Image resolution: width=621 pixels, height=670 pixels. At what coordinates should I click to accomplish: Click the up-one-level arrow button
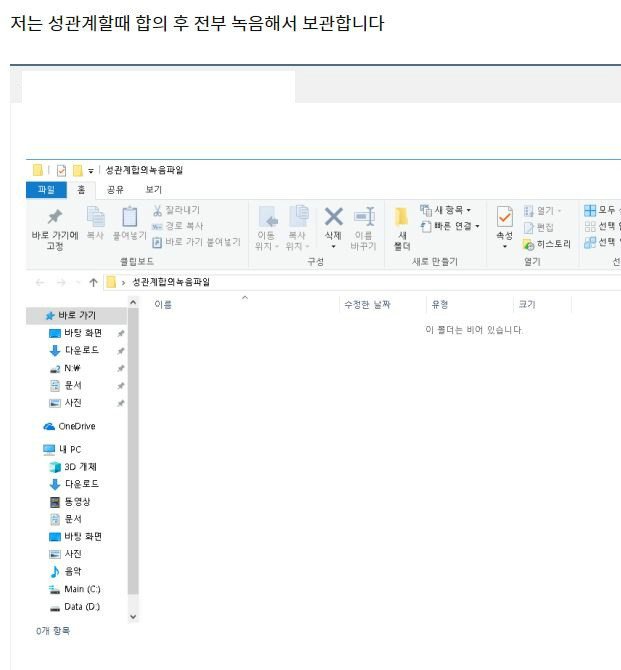click(93, 283)
